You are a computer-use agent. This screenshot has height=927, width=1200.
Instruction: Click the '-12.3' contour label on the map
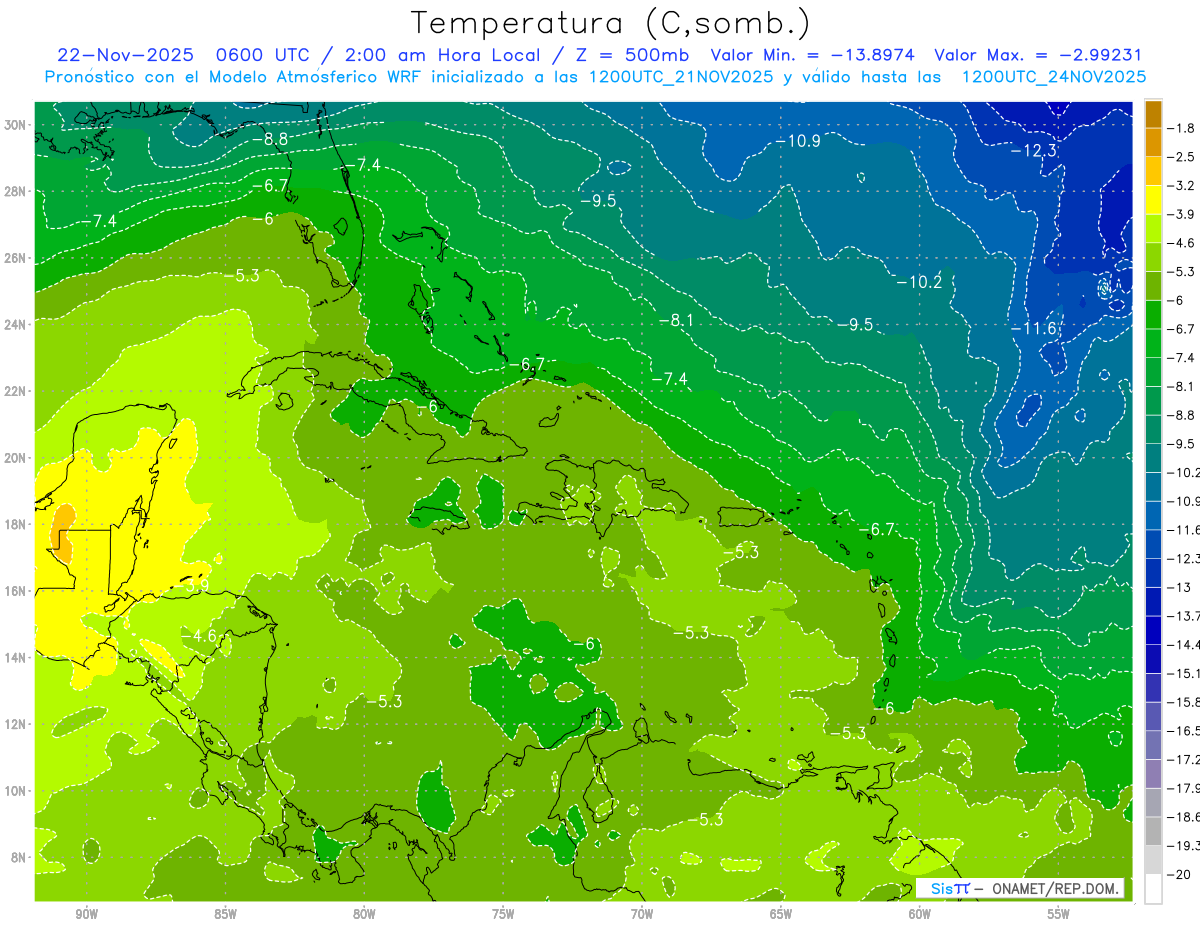pyautogui.click(x=1032, y=151)
